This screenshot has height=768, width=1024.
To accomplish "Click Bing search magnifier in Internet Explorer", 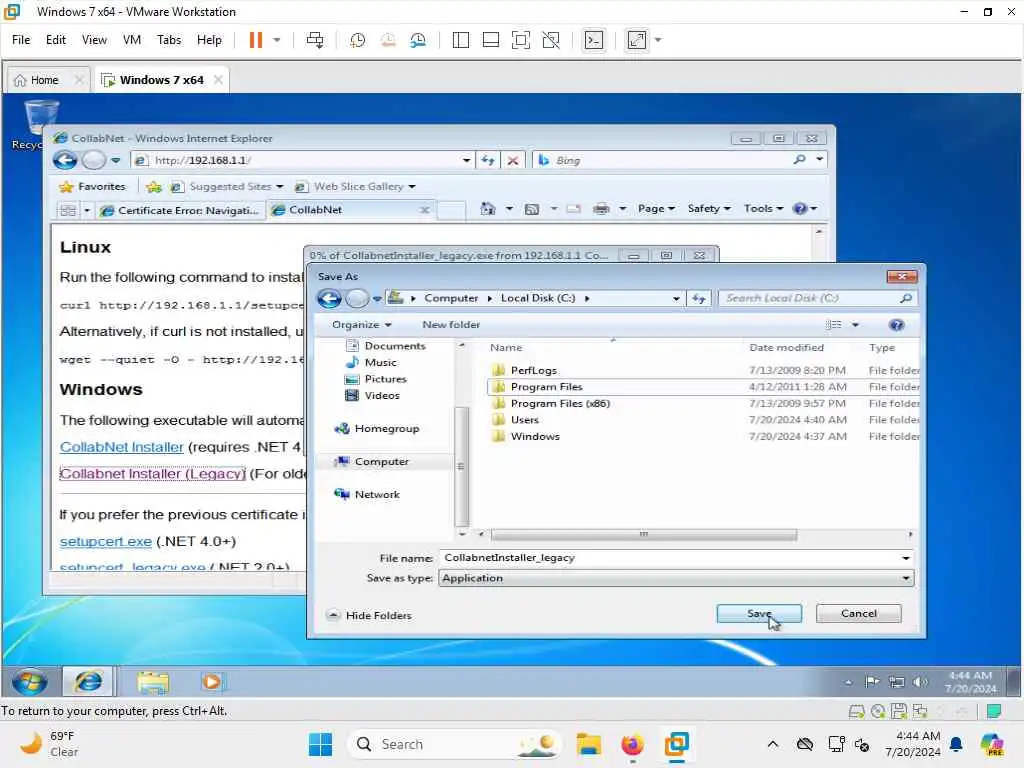I will 799,159.
